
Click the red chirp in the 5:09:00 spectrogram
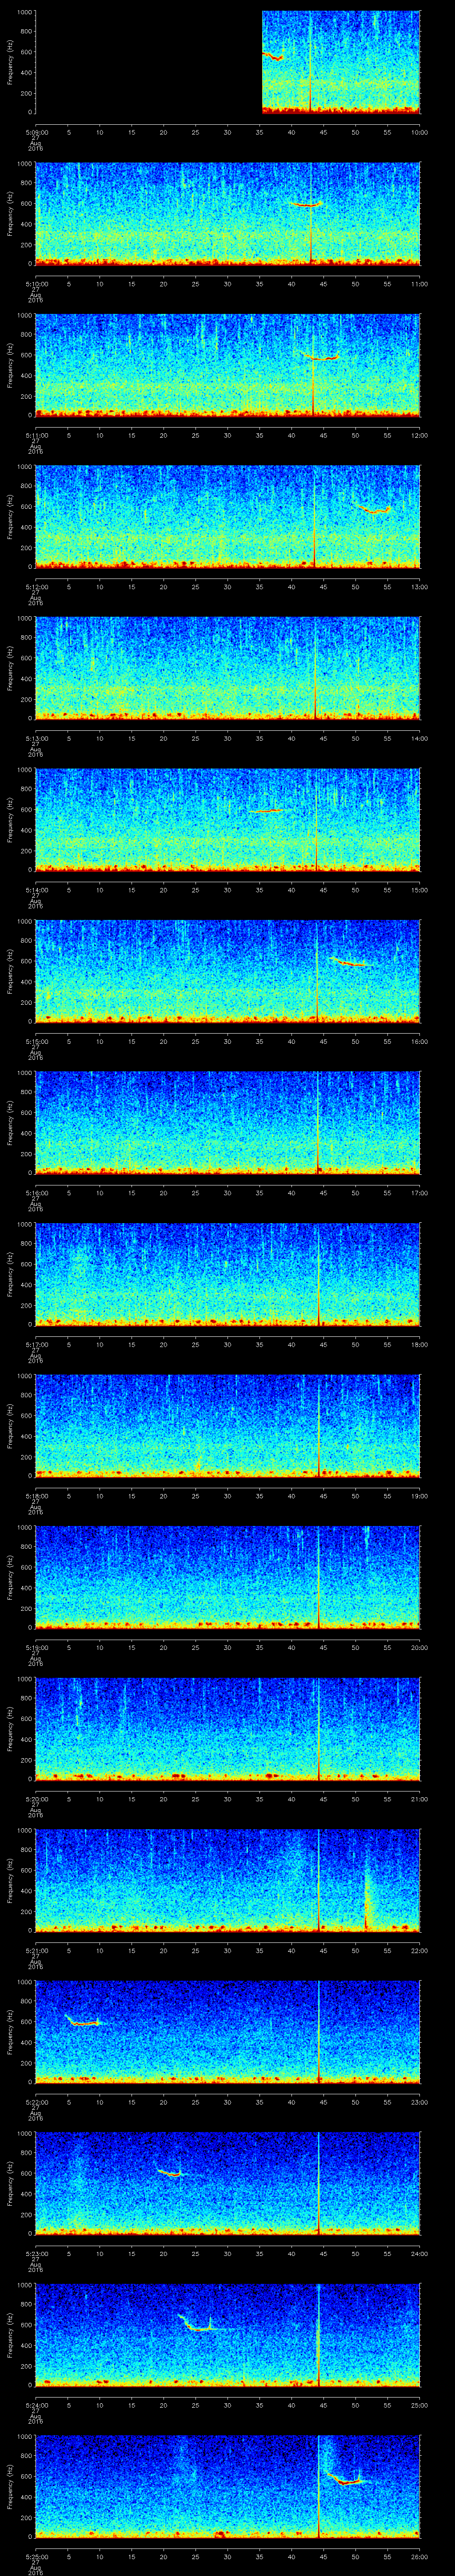(x=273, y=56)
